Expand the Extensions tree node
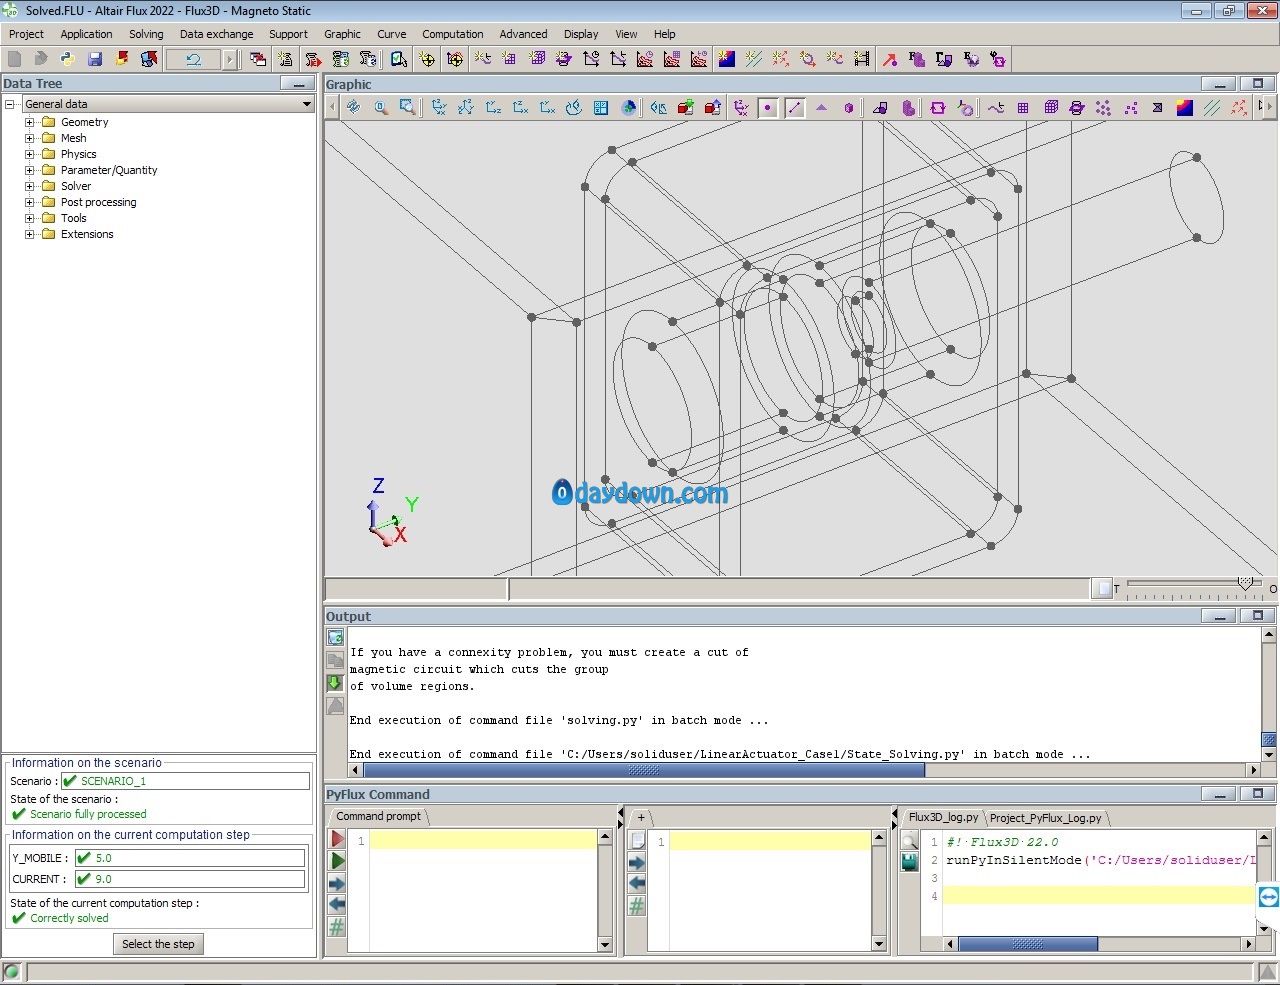1280x985 pixels. (30, 234)
